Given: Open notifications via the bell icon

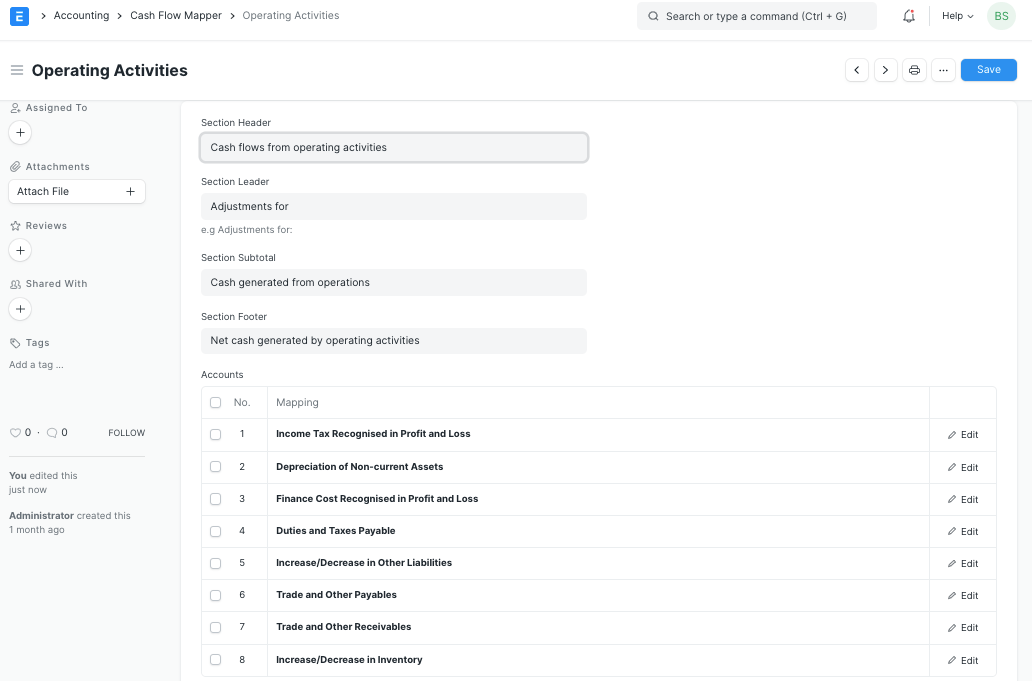Looking at the screenshot, I should (908, 16).
